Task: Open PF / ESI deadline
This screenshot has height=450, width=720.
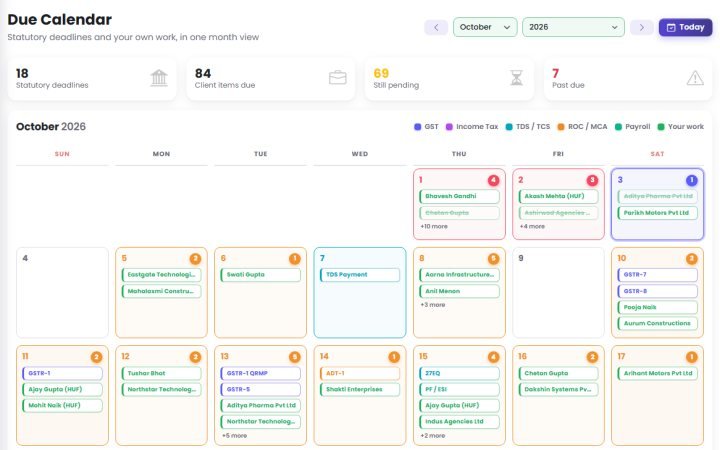Action: [x=459, y=389]
